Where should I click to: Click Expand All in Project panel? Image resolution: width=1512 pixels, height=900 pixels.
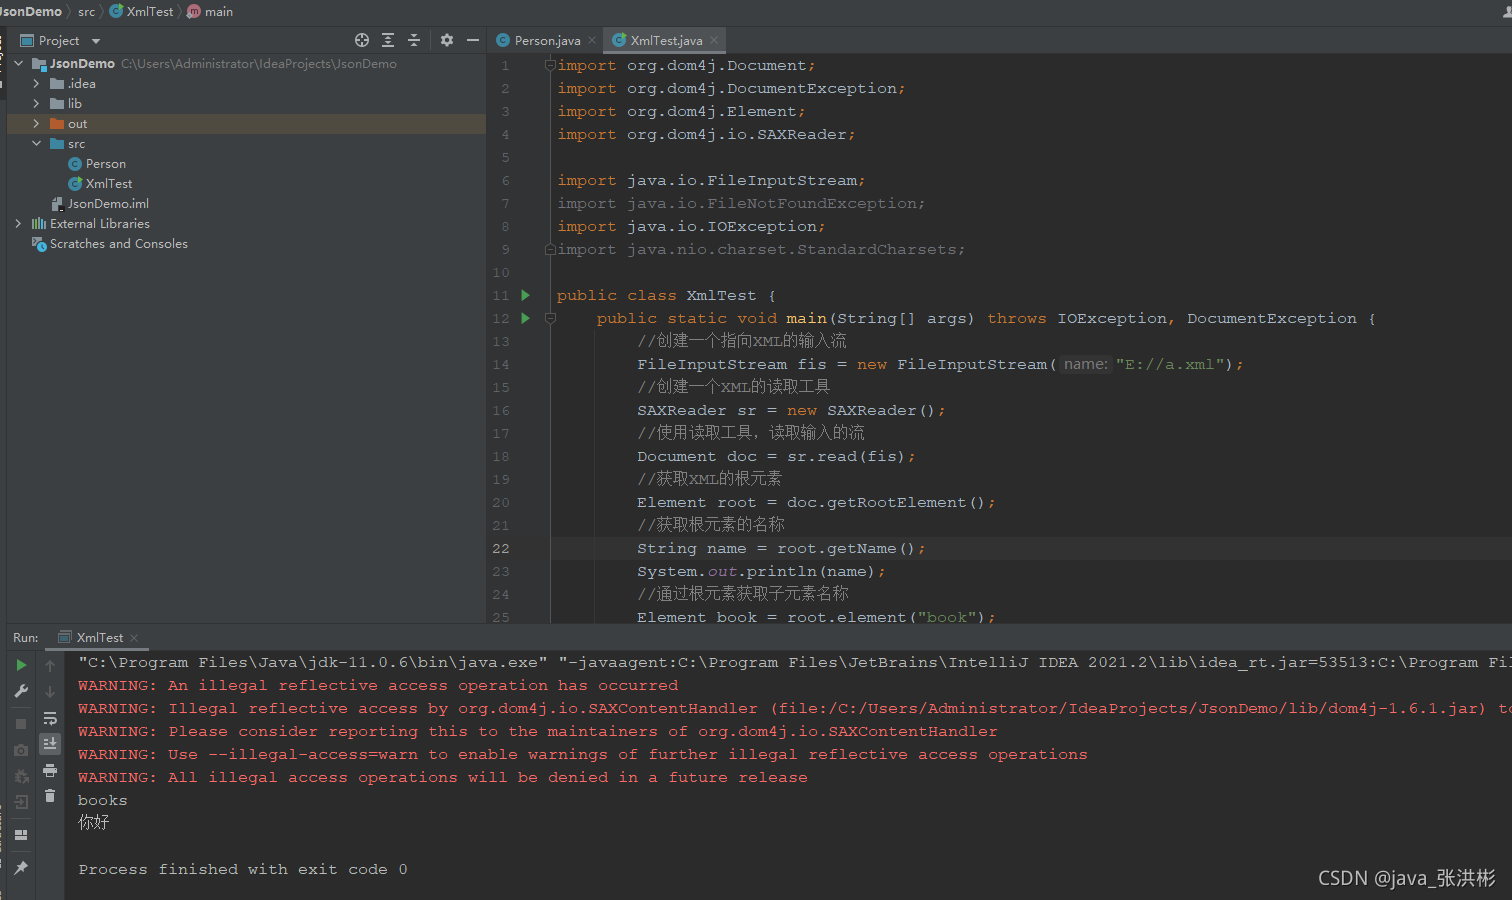[x=388, y=40]
